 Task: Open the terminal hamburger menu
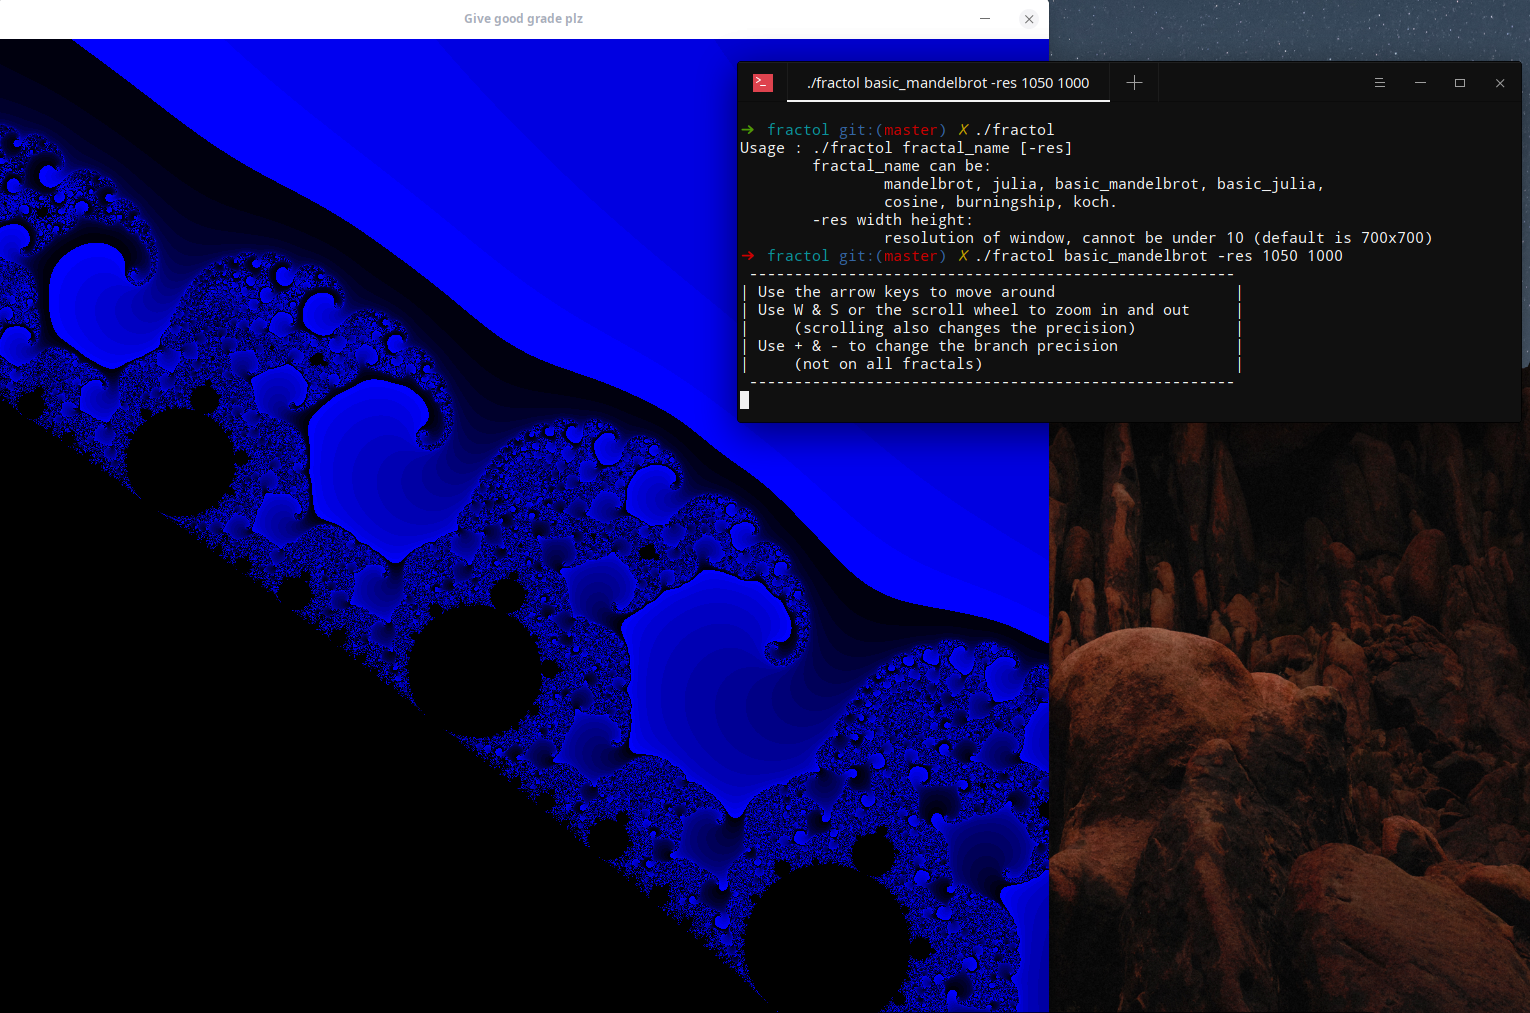pos(1380,83)
